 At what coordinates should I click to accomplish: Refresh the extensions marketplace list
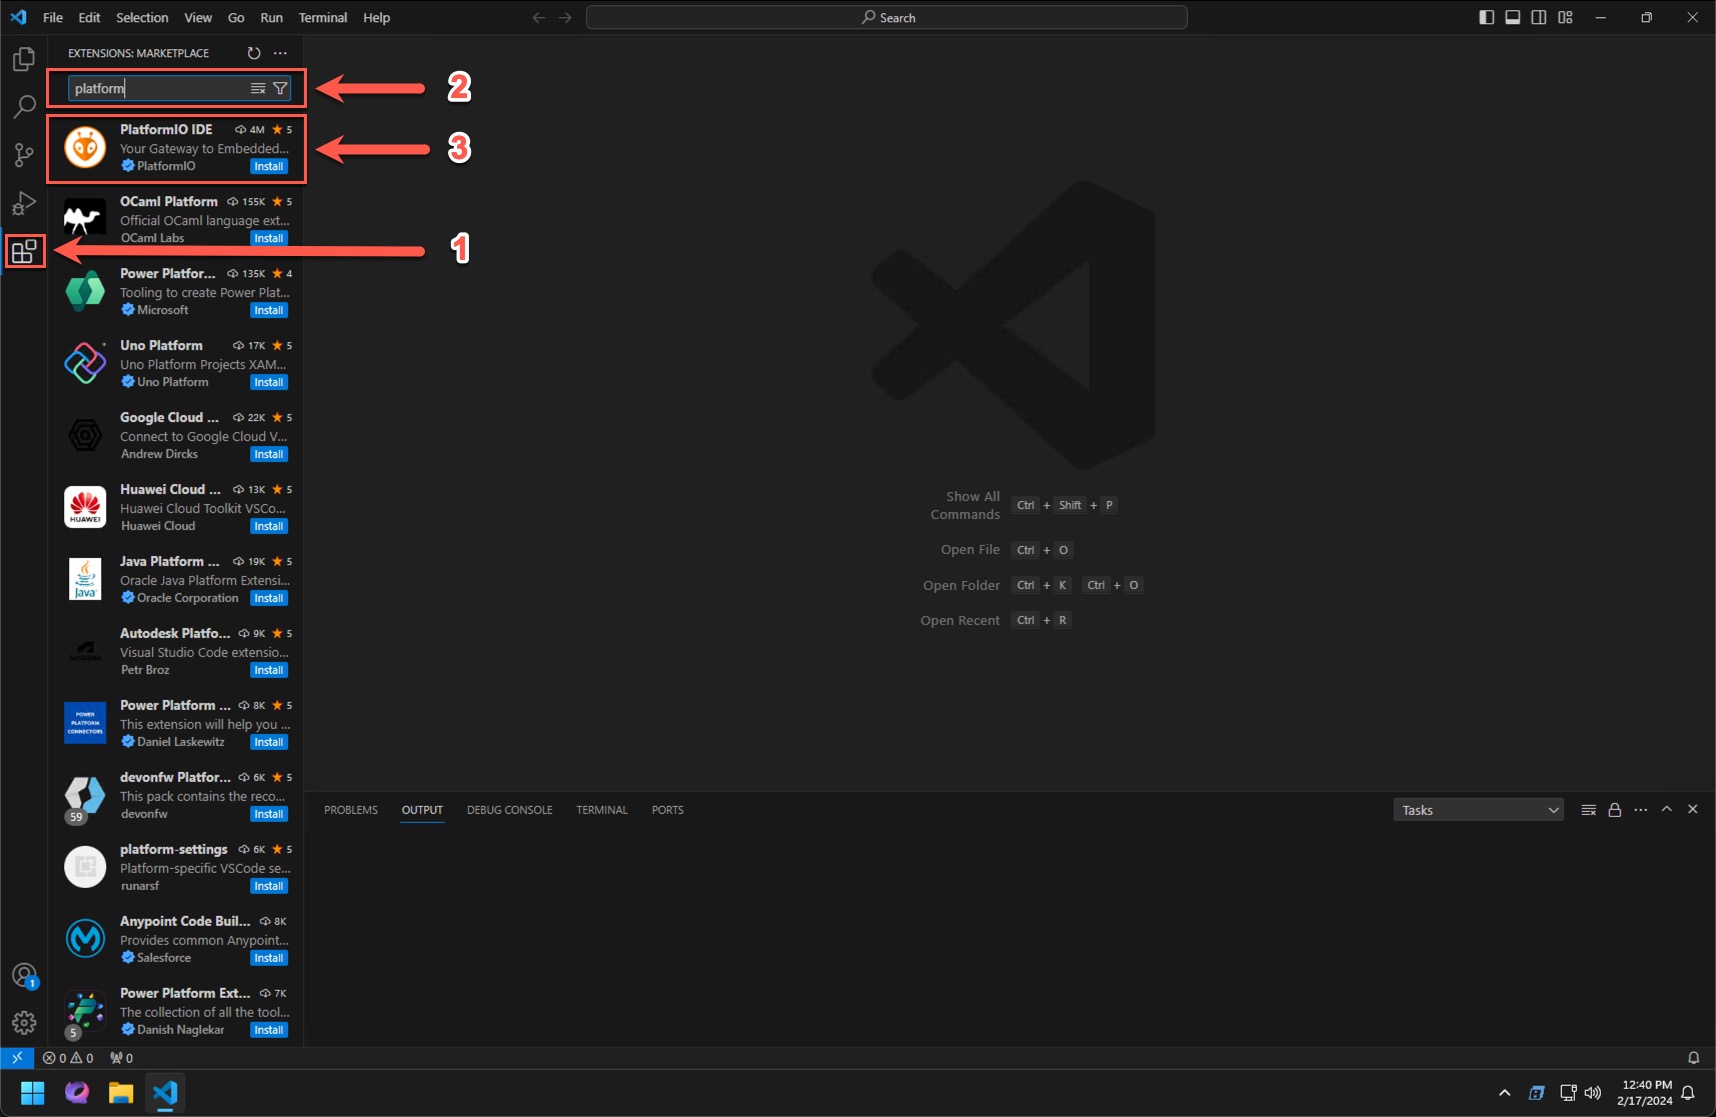(x=254, y=53)
